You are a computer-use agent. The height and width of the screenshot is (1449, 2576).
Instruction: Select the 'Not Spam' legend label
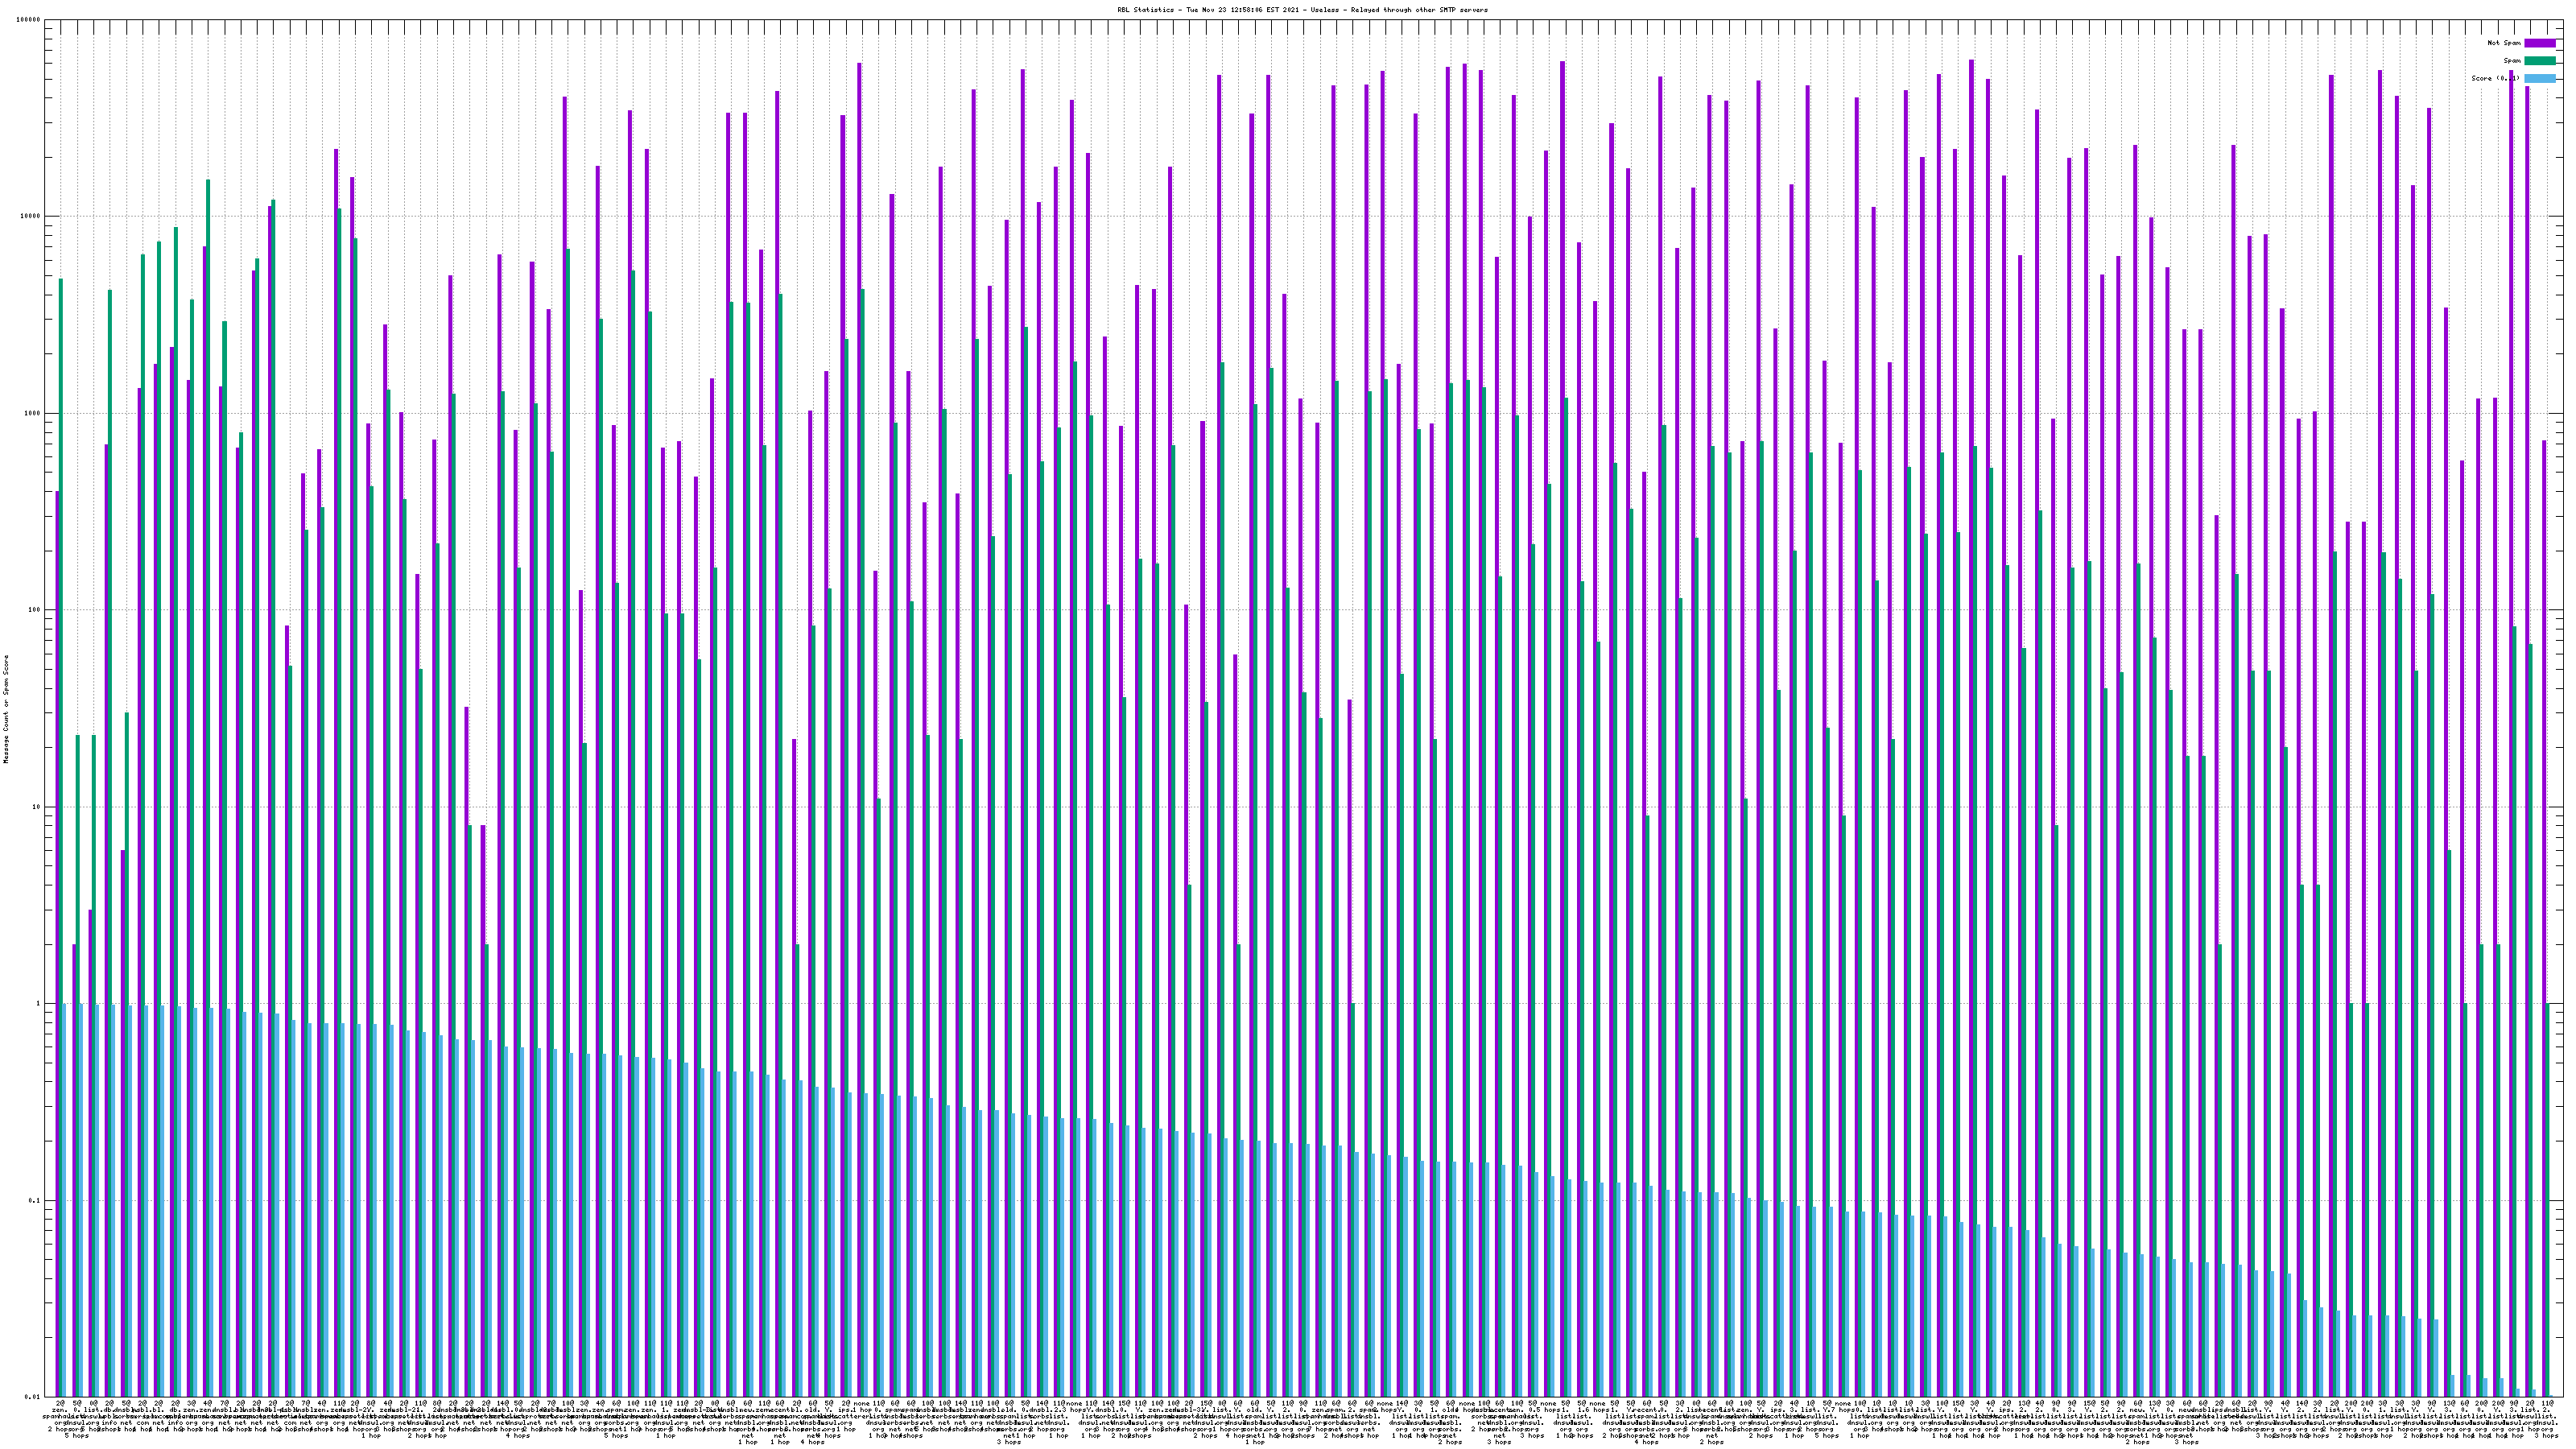[x=2504, y=43]
